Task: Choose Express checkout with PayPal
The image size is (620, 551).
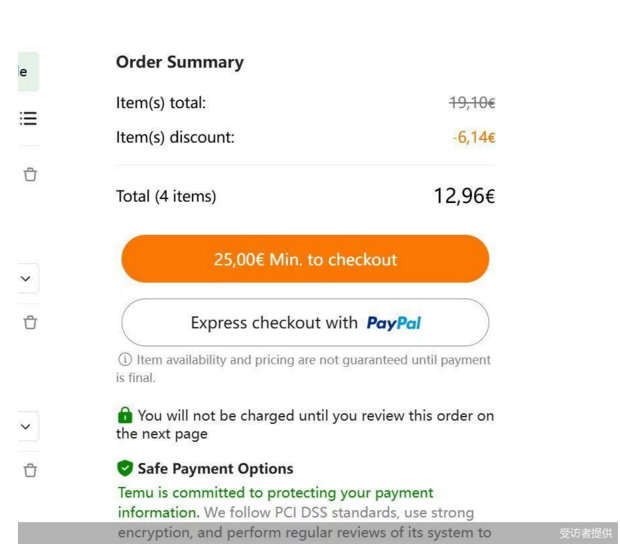Action: [x=305, y=322]
